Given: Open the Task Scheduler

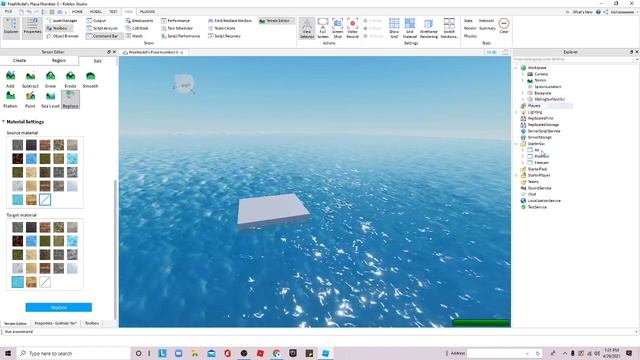Looking at the screenshot, I should [177, 28].
